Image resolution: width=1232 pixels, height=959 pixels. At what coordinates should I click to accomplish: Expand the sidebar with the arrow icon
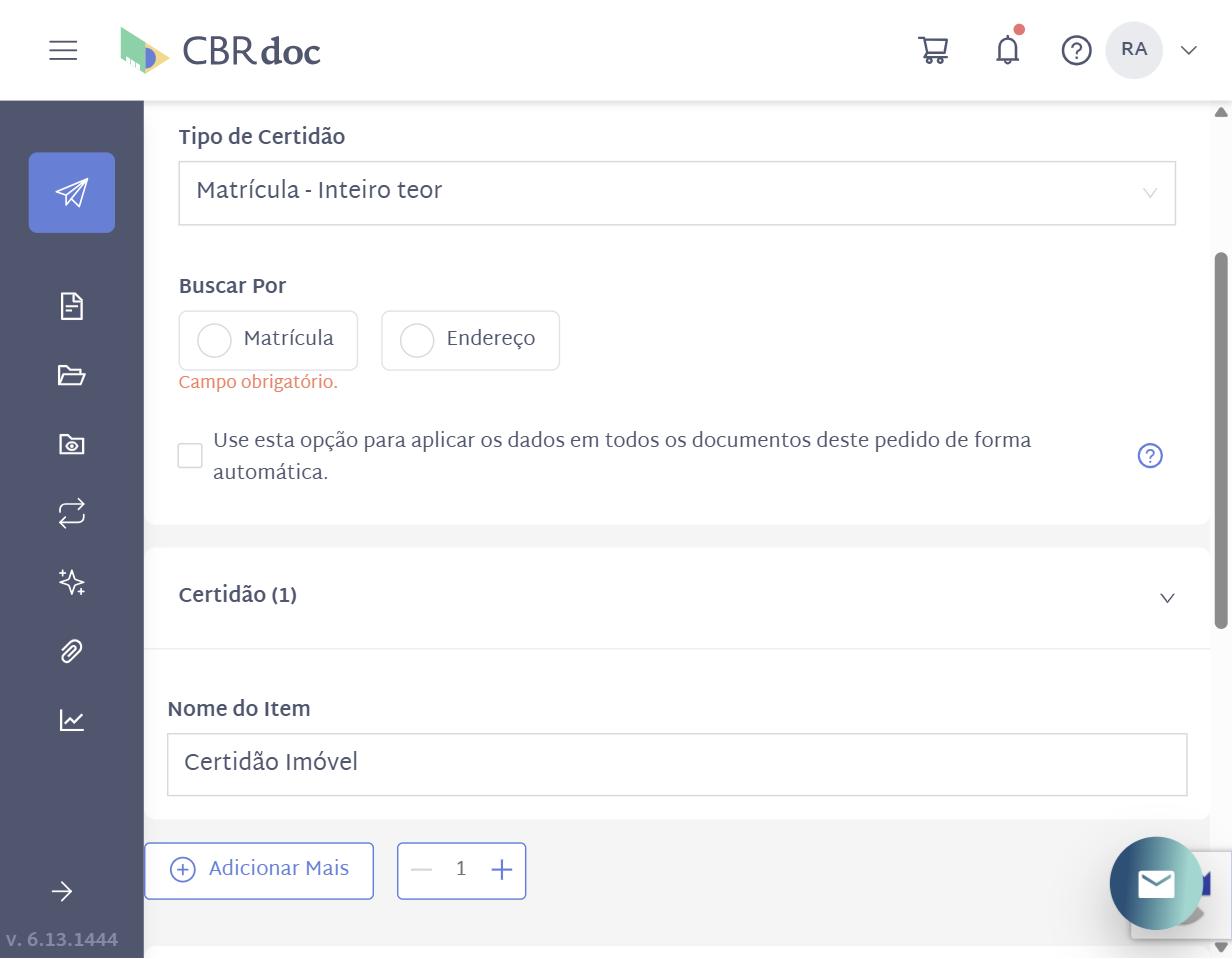click(62, 891)
